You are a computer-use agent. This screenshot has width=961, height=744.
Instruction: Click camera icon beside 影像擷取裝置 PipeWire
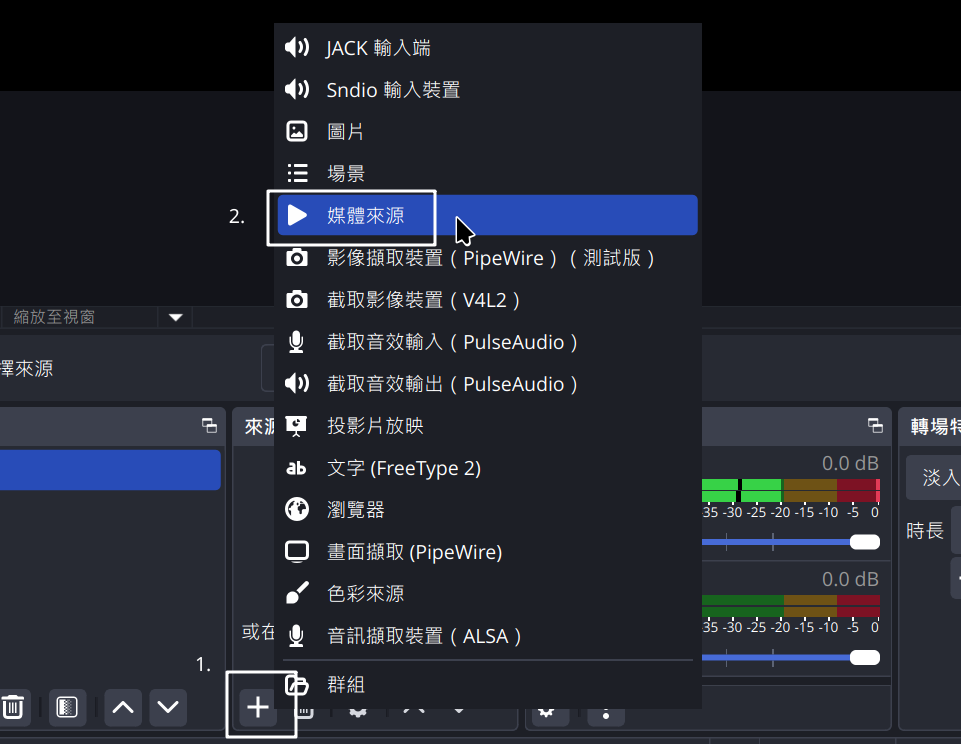click(297, 257)
